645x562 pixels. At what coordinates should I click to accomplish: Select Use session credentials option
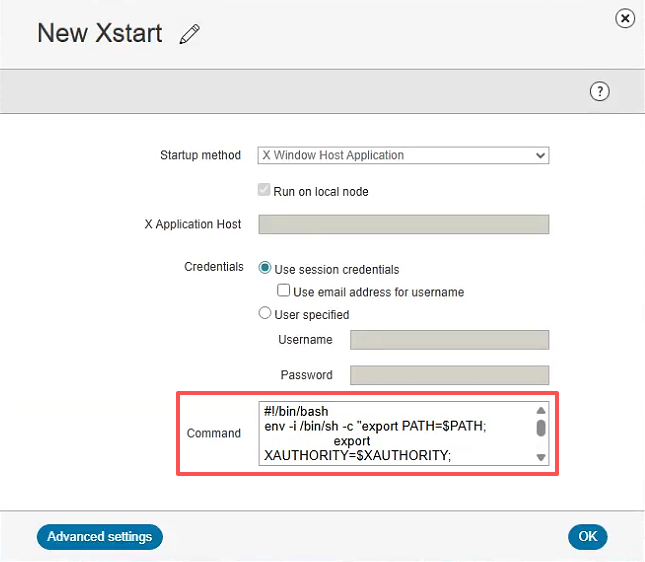265,269
